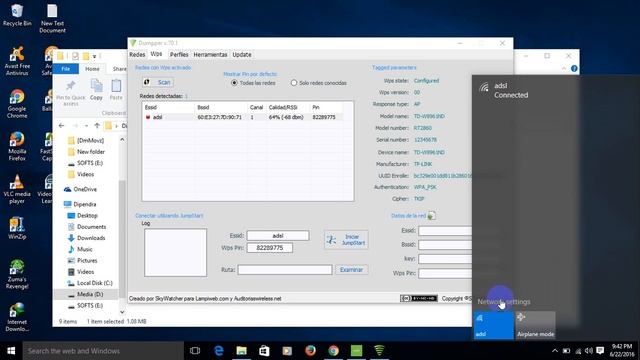This screenshot has height=360, width=640.
Task: Open the Recycle Bin desktop icon
Action: (17, 15)
